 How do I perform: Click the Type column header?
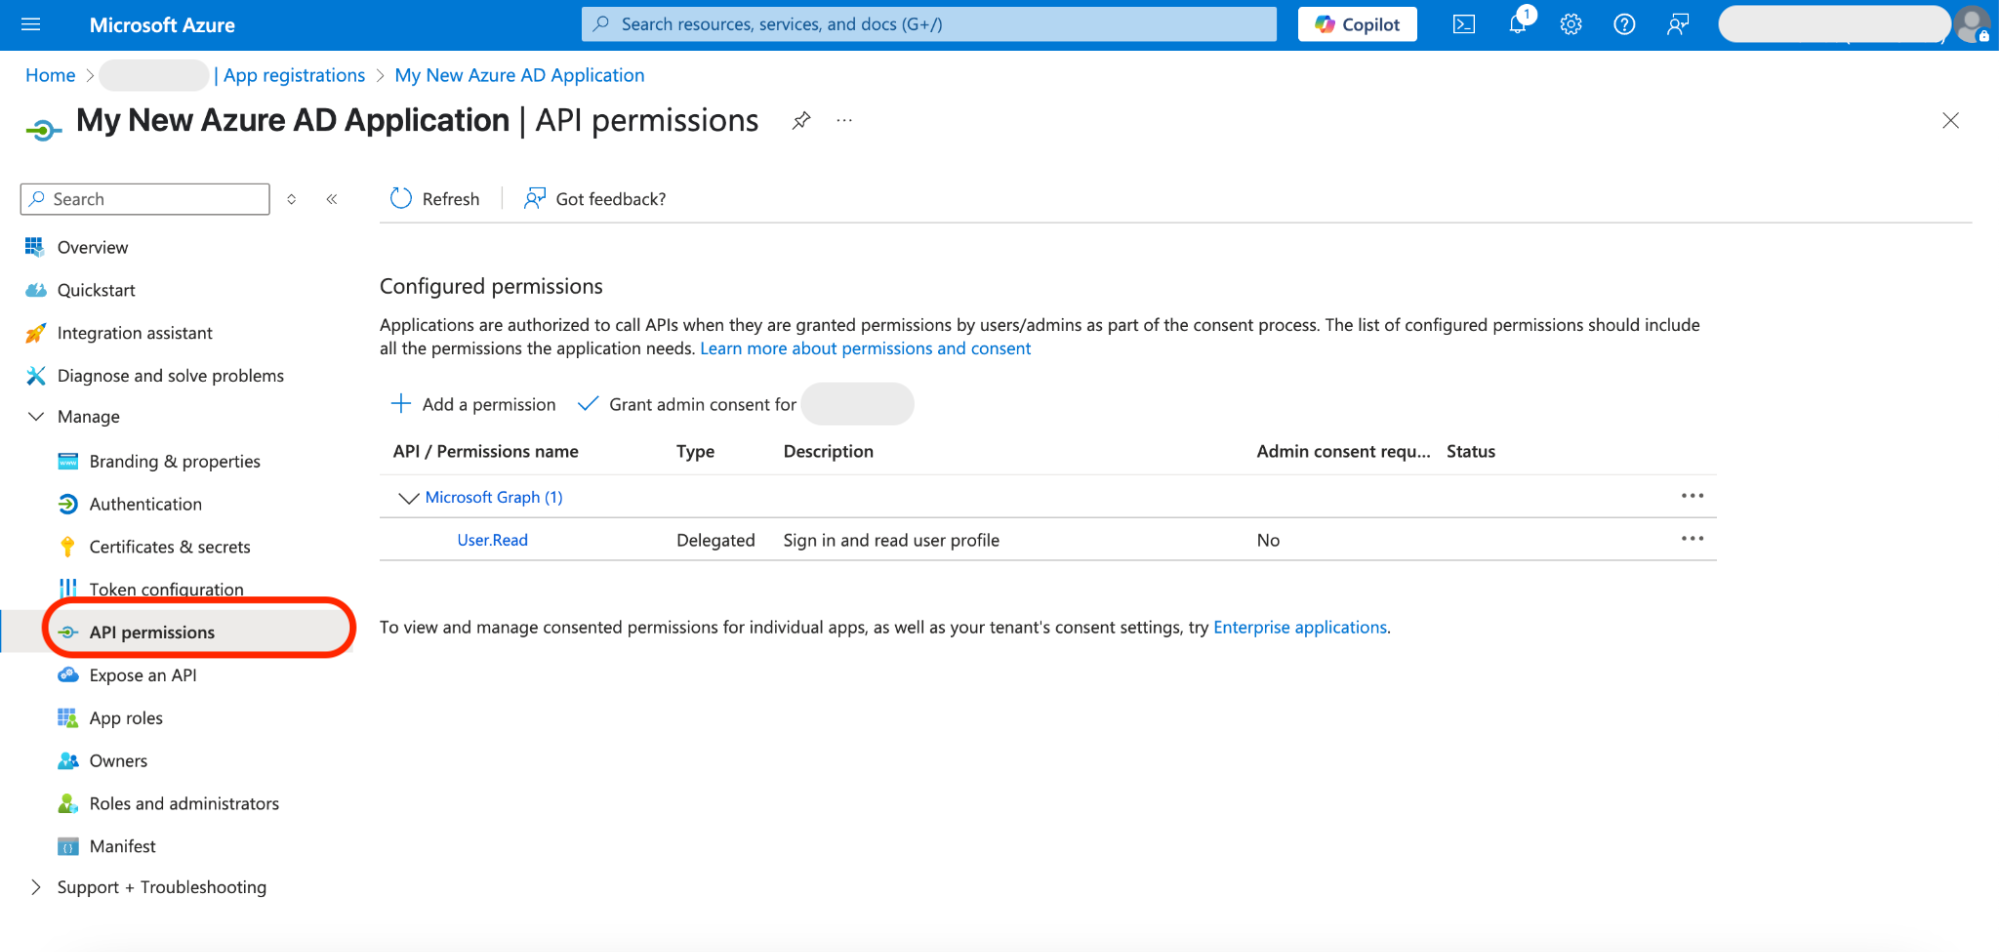pyautogui.click(x=695, y=451)
